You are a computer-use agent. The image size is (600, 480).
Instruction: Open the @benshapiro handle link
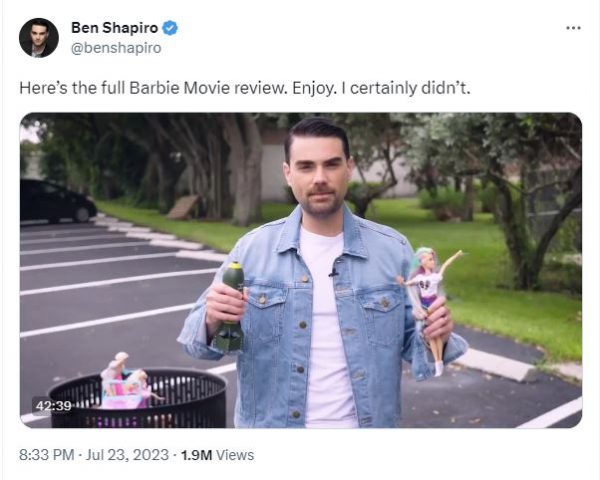[x=116, y=48]
